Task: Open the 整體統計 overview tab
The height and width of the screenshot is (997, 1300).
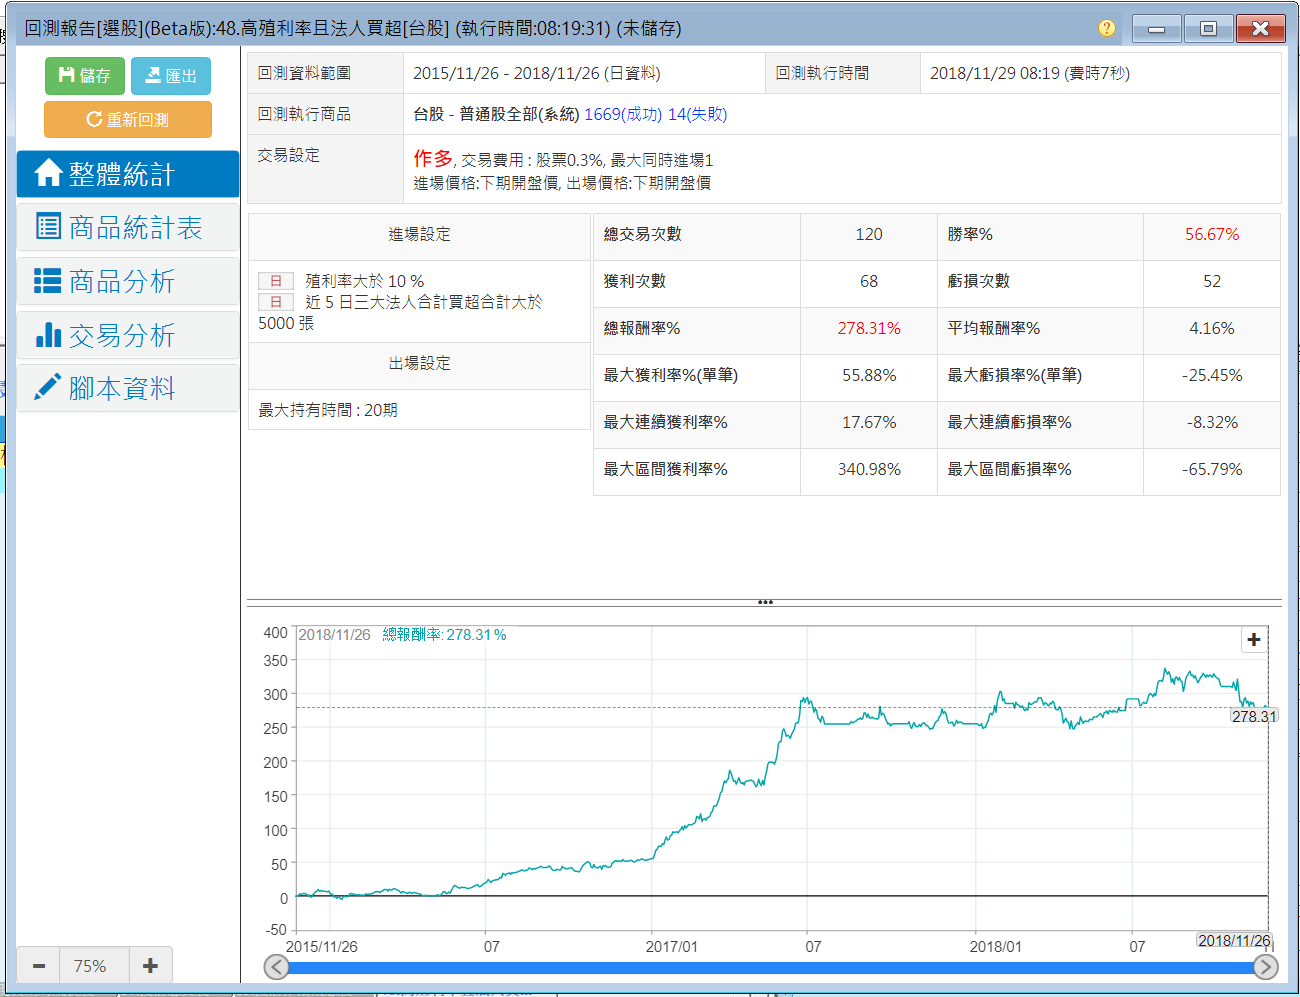Action: (x=128, y=174)
